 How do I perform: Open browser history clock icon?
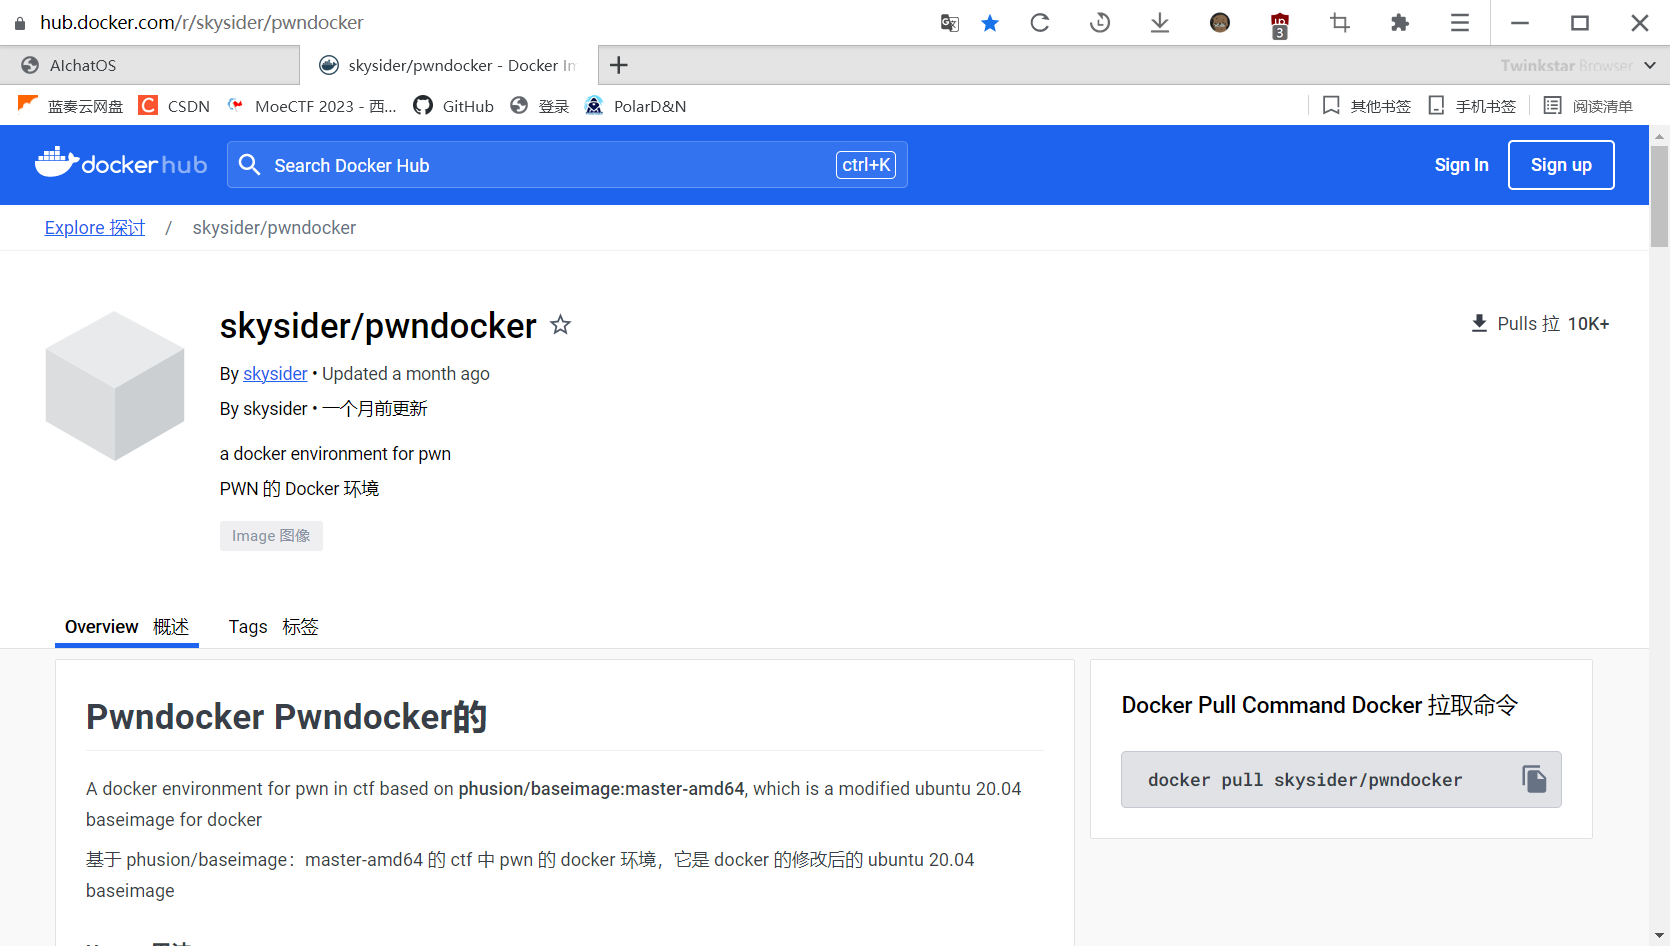pyautogui.click(x=1100, y=23)
